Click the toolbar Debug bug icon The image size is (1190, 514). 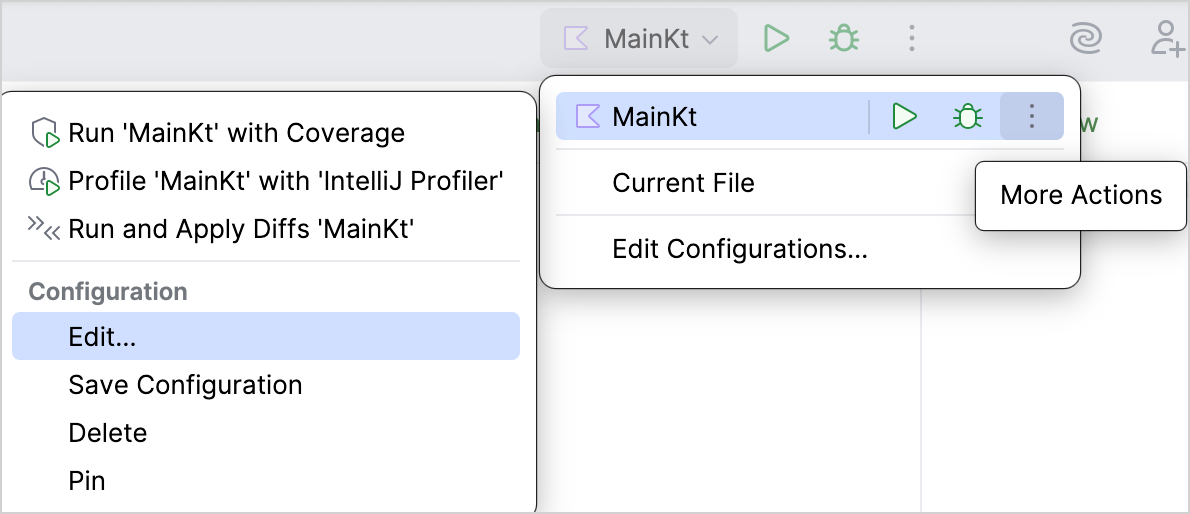point(843,38)
